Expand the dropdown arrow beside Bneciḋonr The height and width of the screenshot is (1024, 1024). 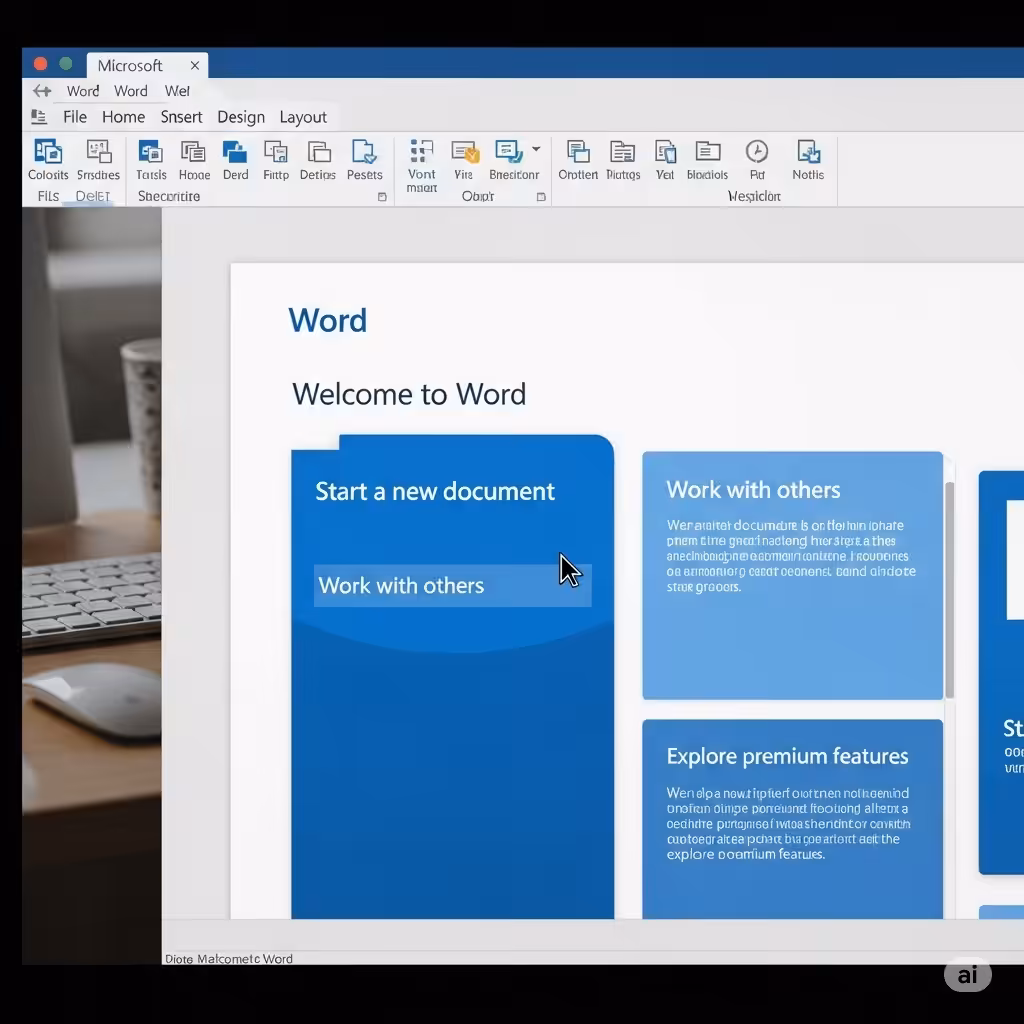(536, 149)
